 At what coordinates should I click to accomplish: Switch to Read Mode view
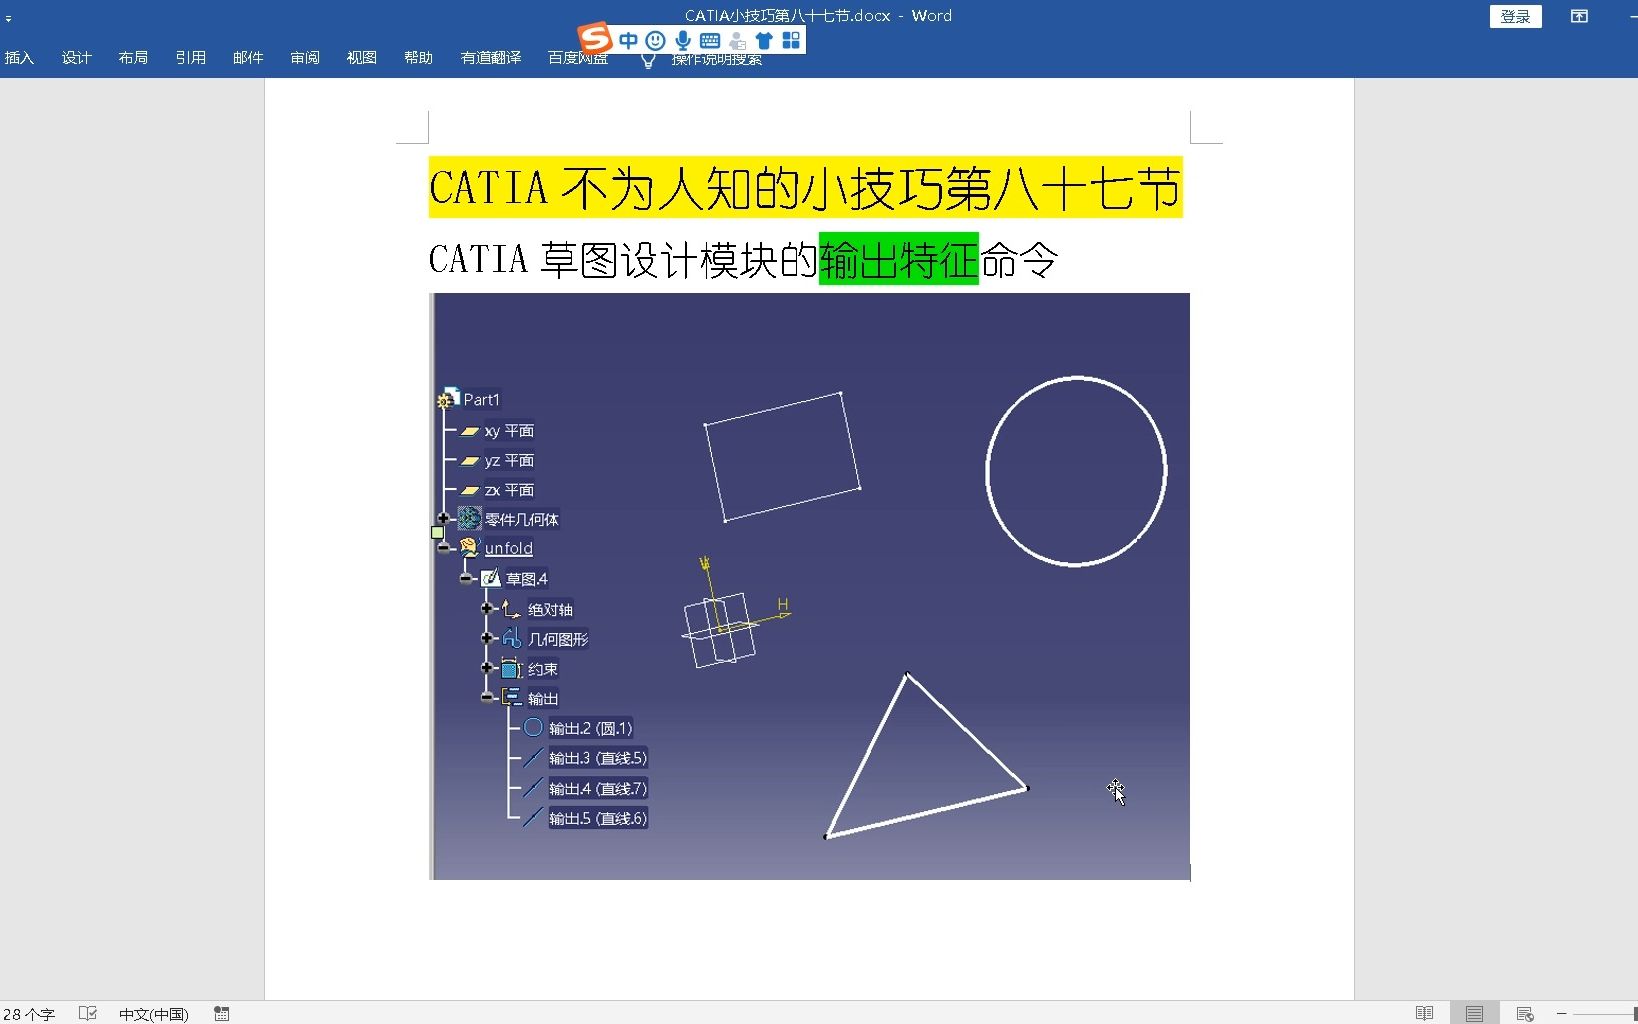[x=1425, y=1013]
